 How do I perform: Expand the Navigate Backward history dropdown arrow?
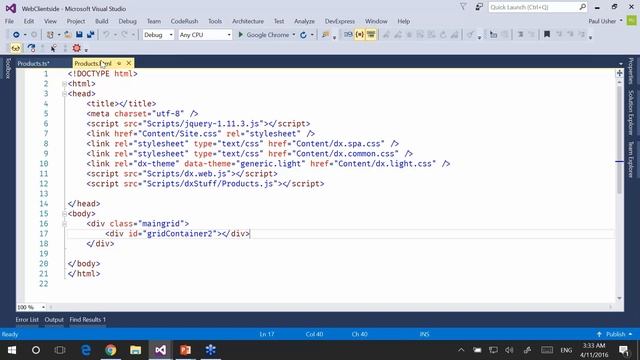point(25,35)
